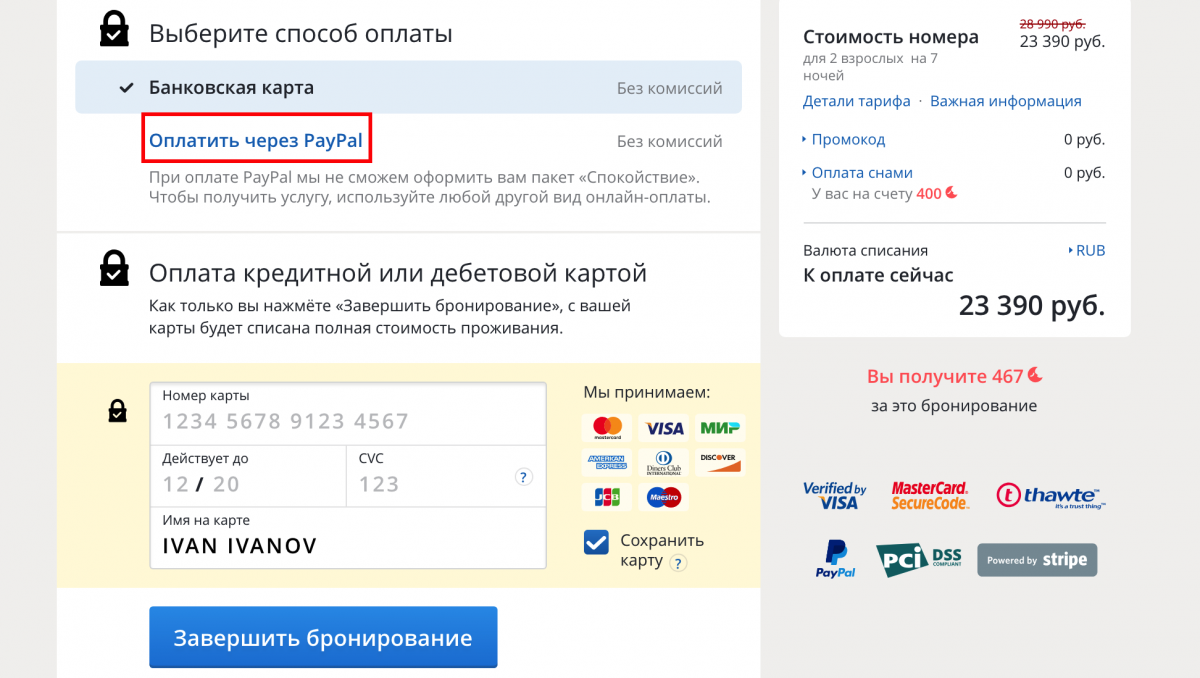
Task: Click the Завершить бронирование button
Action: (x=323, y=637)
